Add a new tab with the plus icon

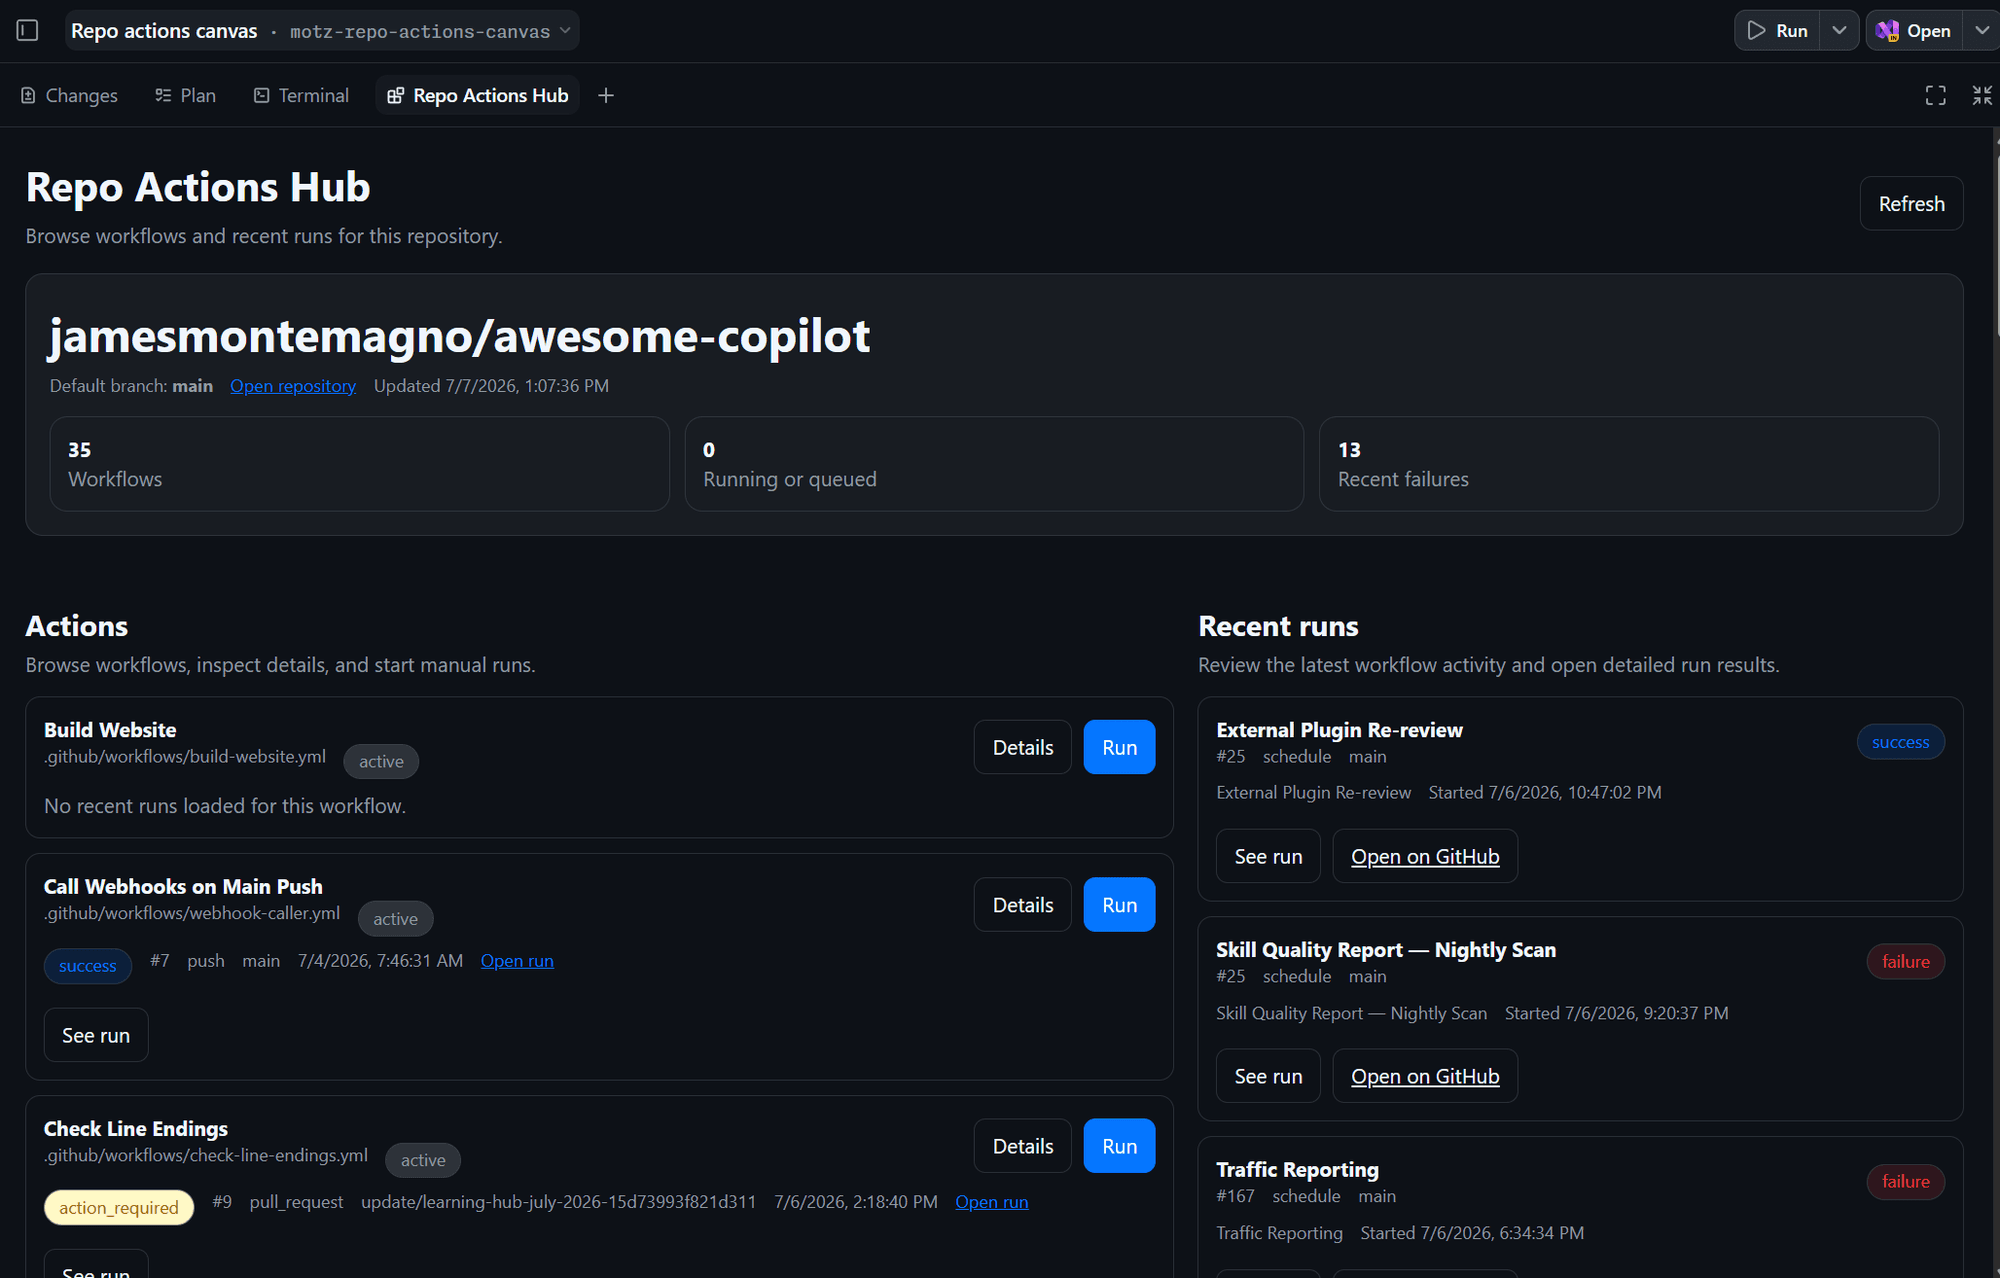[x=605, y=95]
